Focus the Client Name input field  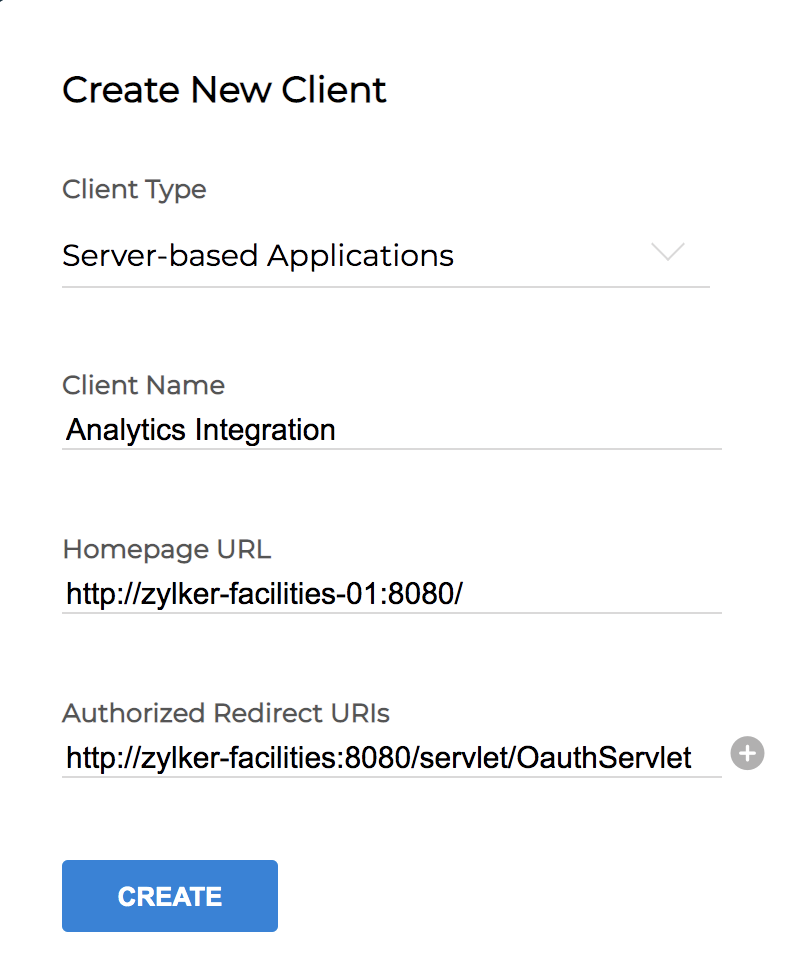tap(390, 431)
